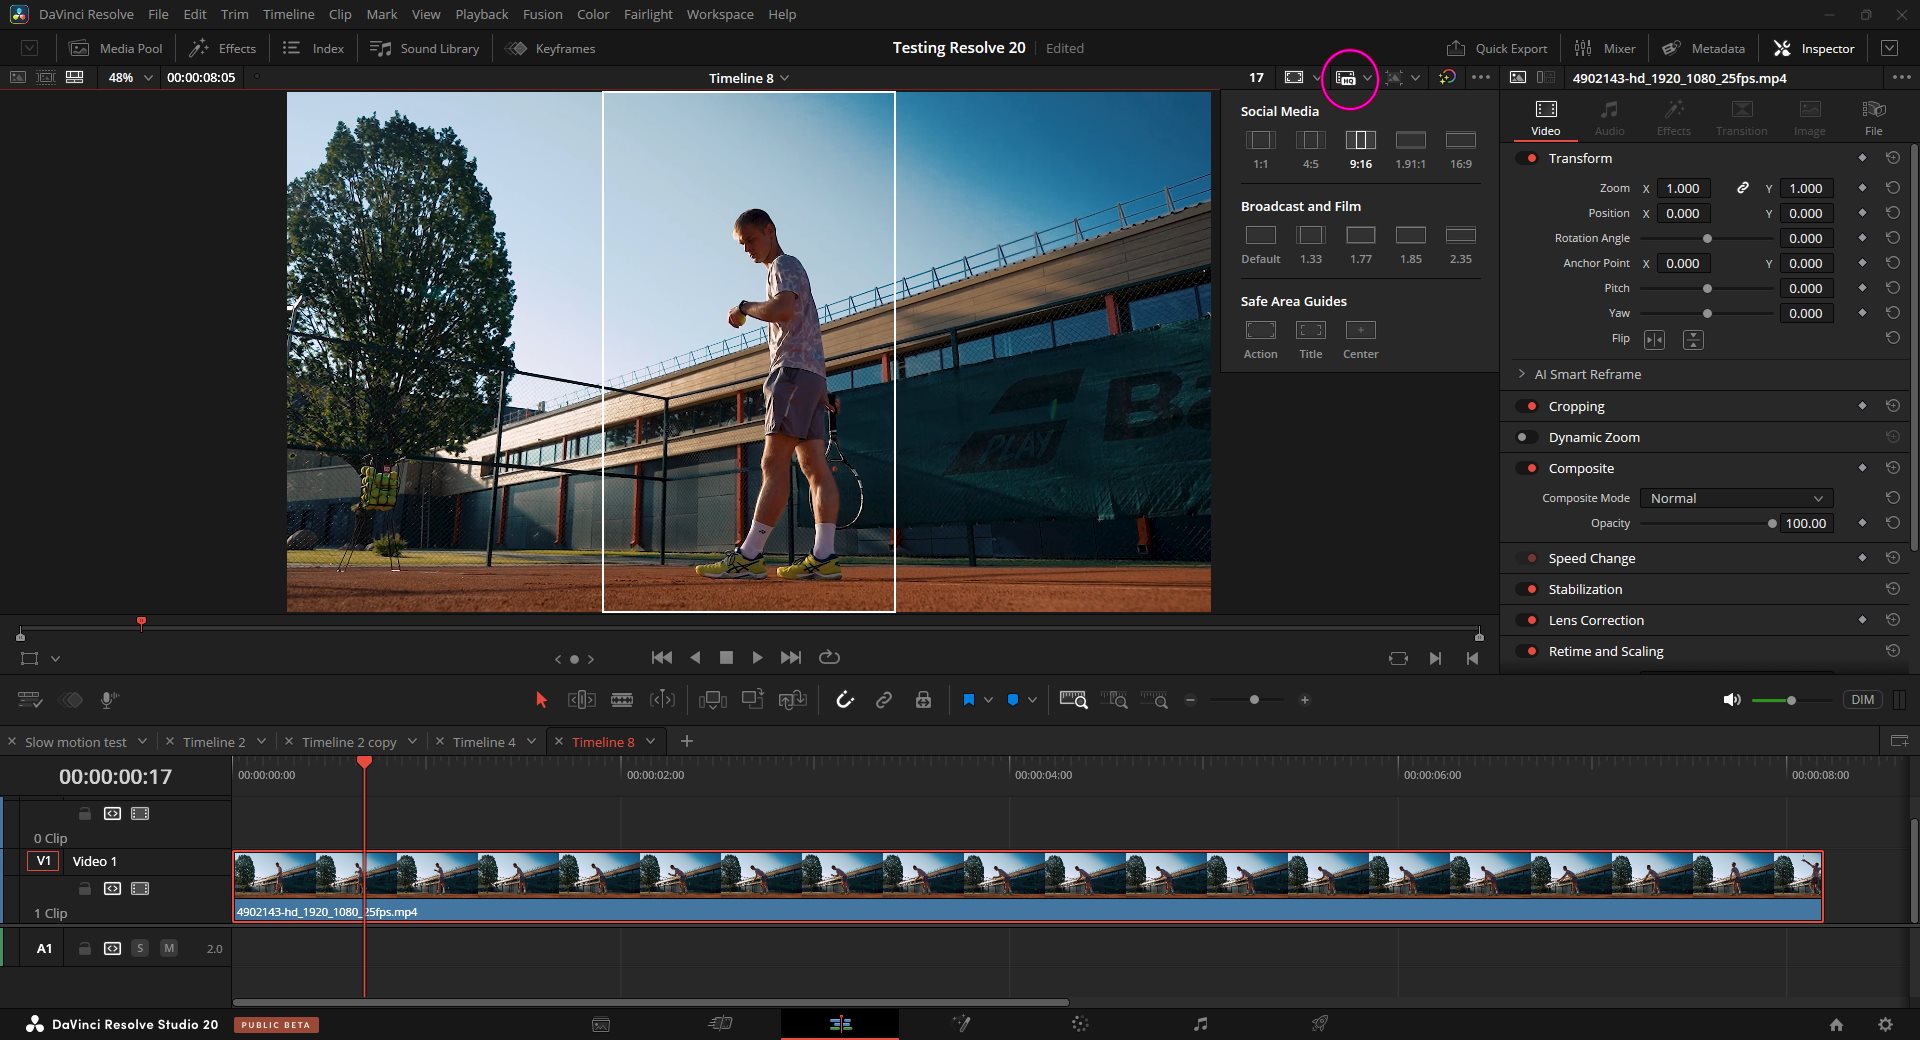
Task: Reset Transform settings icon
Action: tap(1892, 158)
